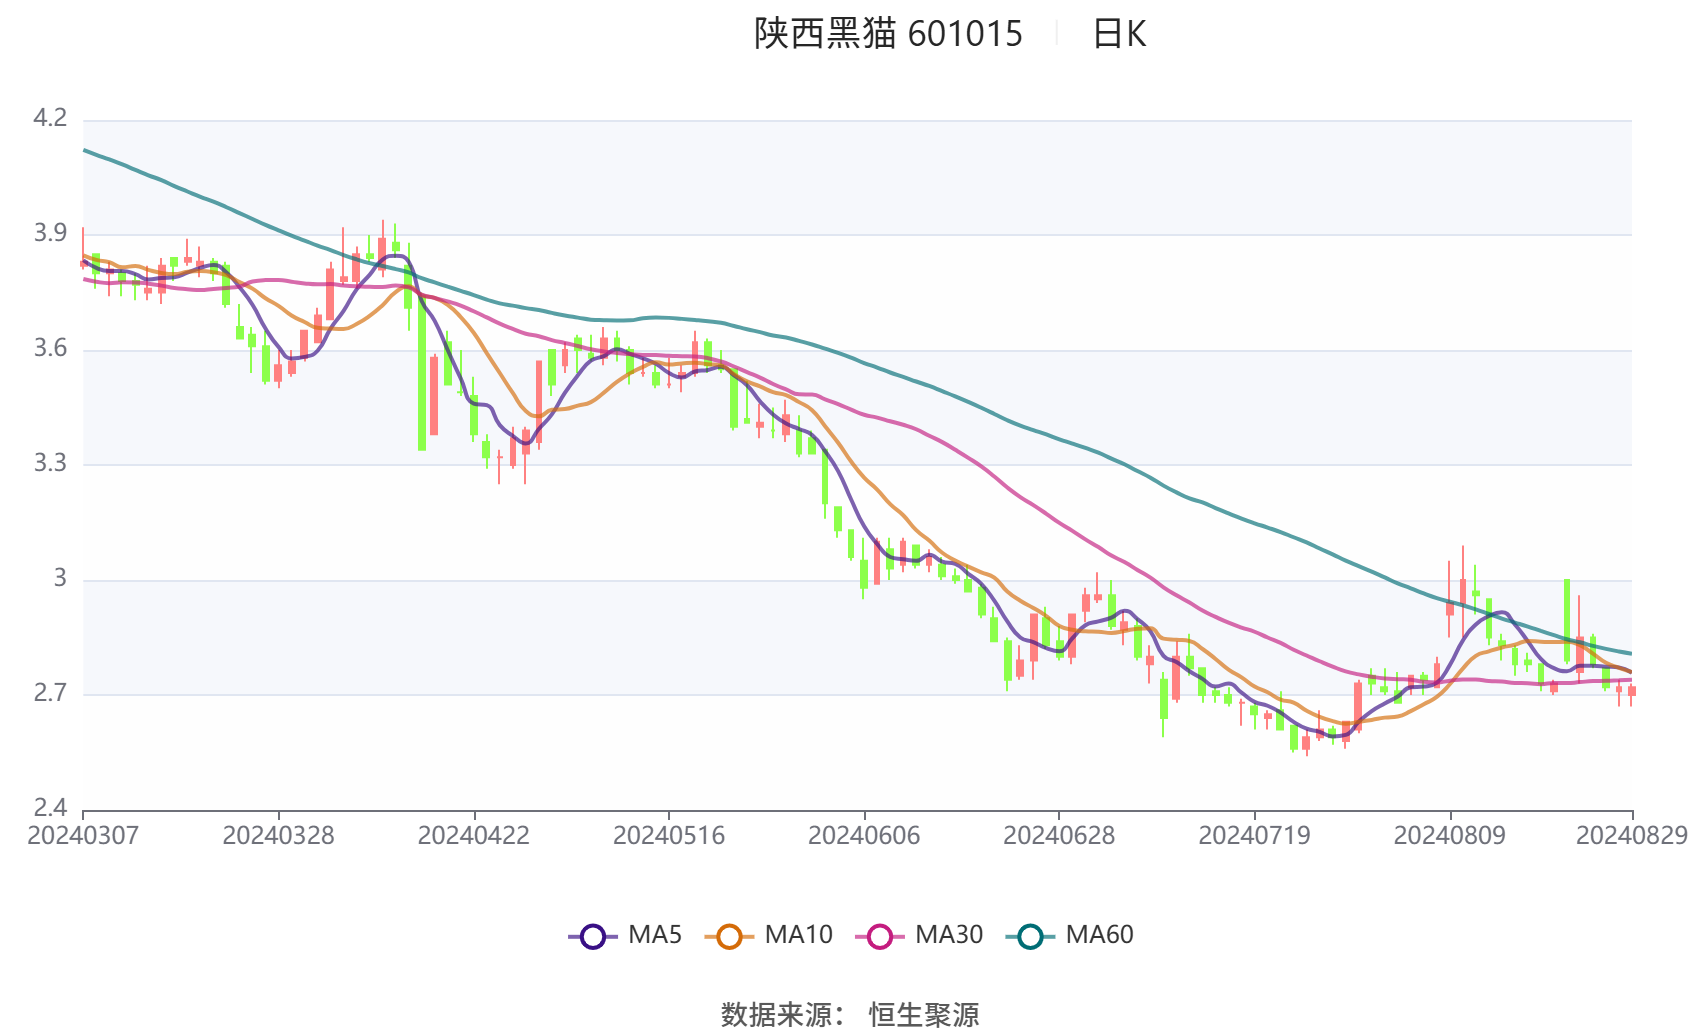Click the 20240628 x-axis date label
The width and height of the screenshot is (1700, 1034).
[x=1059, y=835]
